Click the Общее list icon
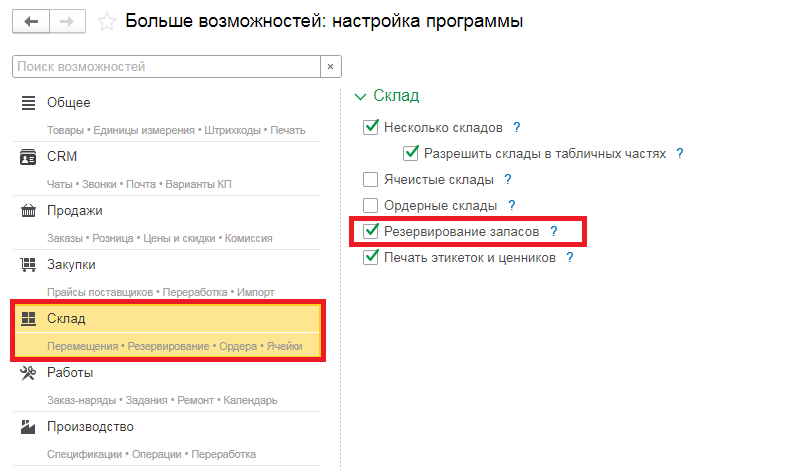The image size is (795, 470). [28, 102]
